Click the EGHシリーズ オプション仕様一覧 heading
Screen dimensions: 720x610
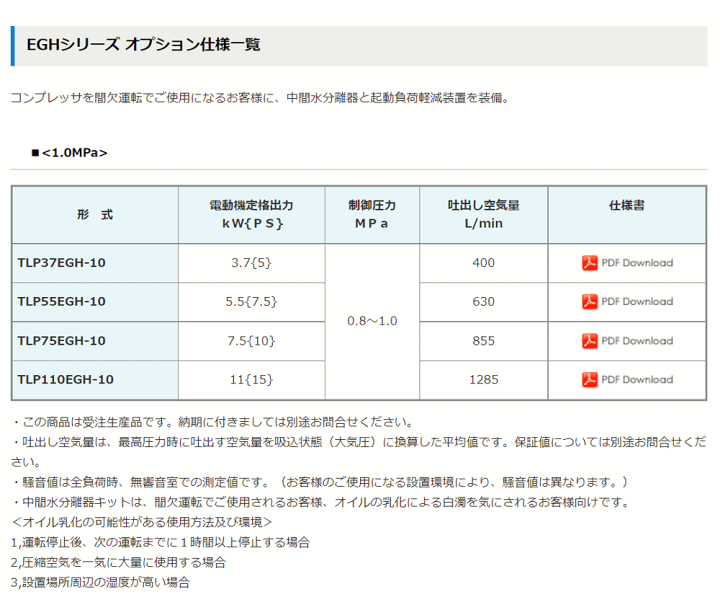(x=143, y=45)
